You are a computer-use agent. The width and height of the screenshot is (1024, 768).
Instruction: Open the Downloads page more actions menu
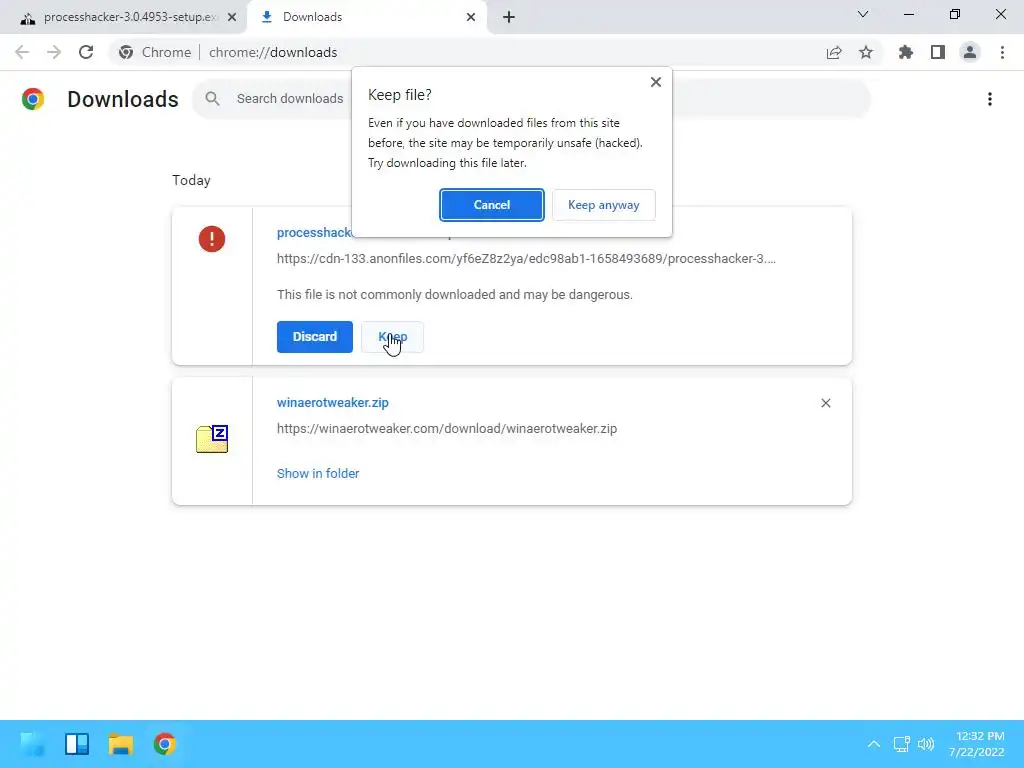tap(989, 99)
